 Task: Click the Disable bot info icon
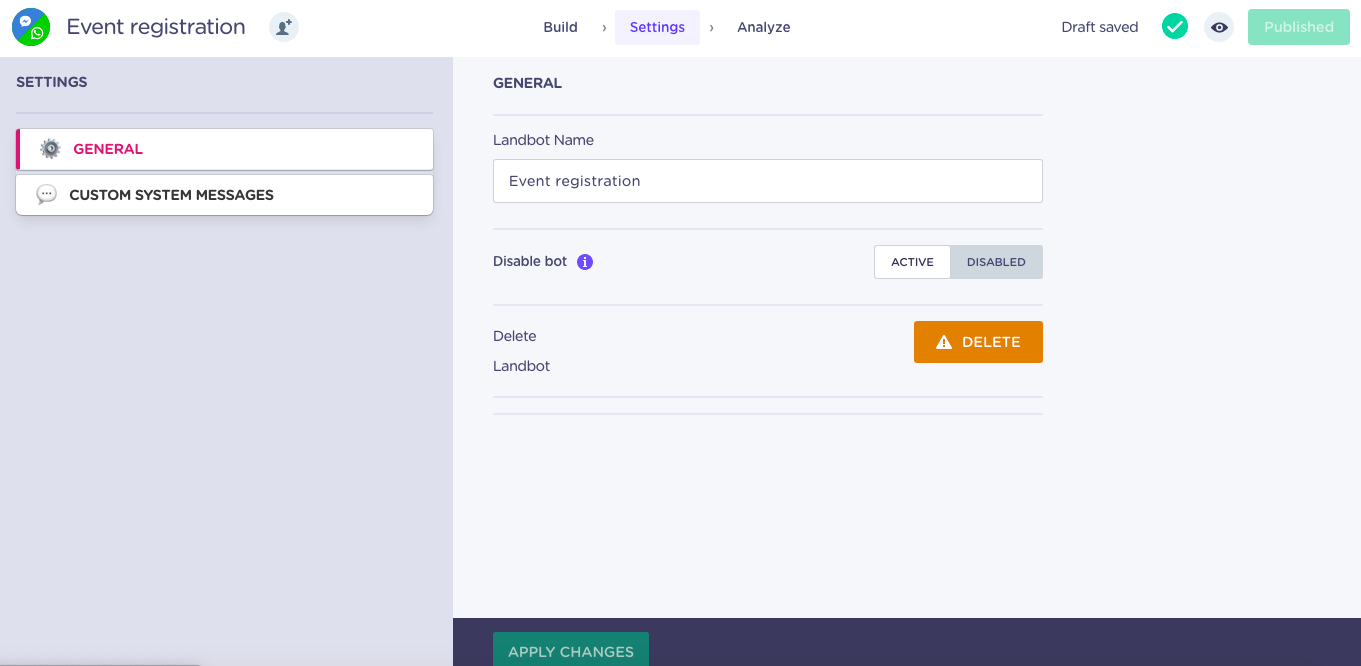(585, 262)
